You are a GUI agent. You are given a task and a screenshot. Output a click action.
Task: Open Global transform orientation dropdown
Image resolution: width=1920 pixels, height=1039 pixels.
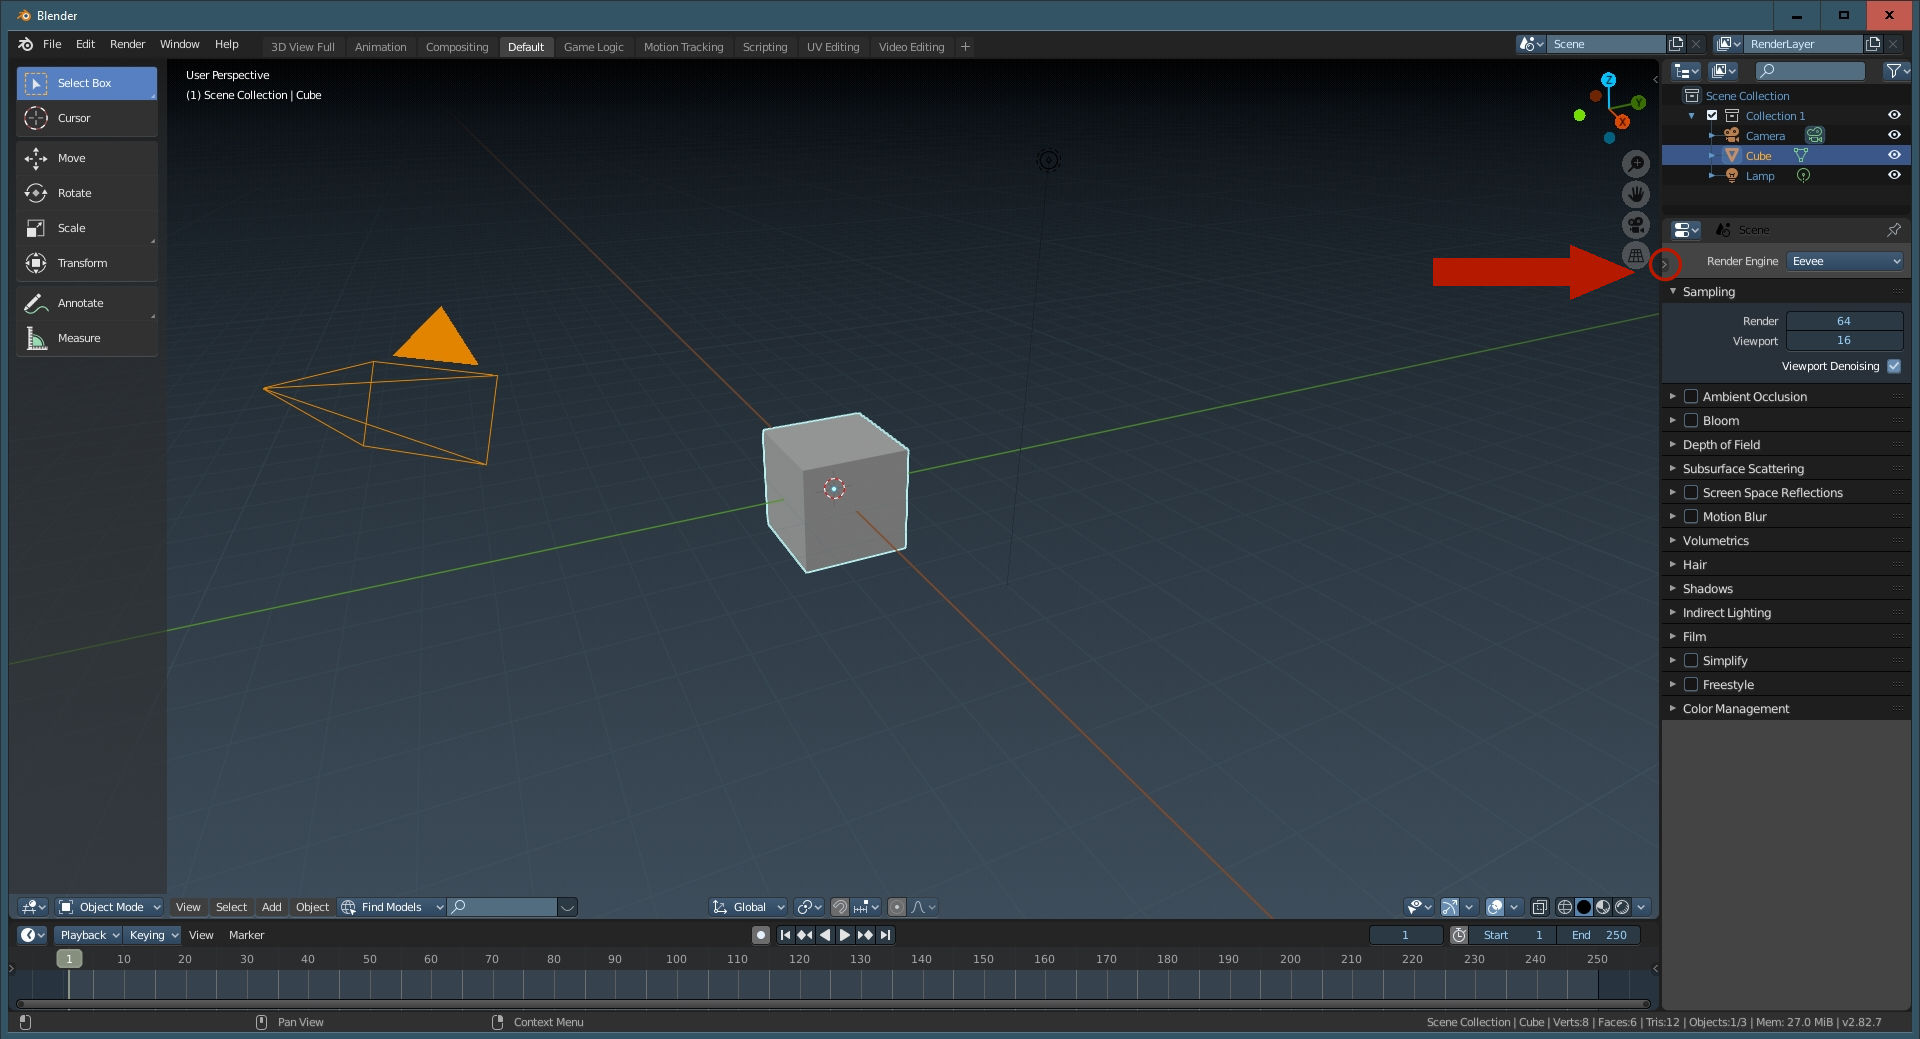click(x=749, y=907)
